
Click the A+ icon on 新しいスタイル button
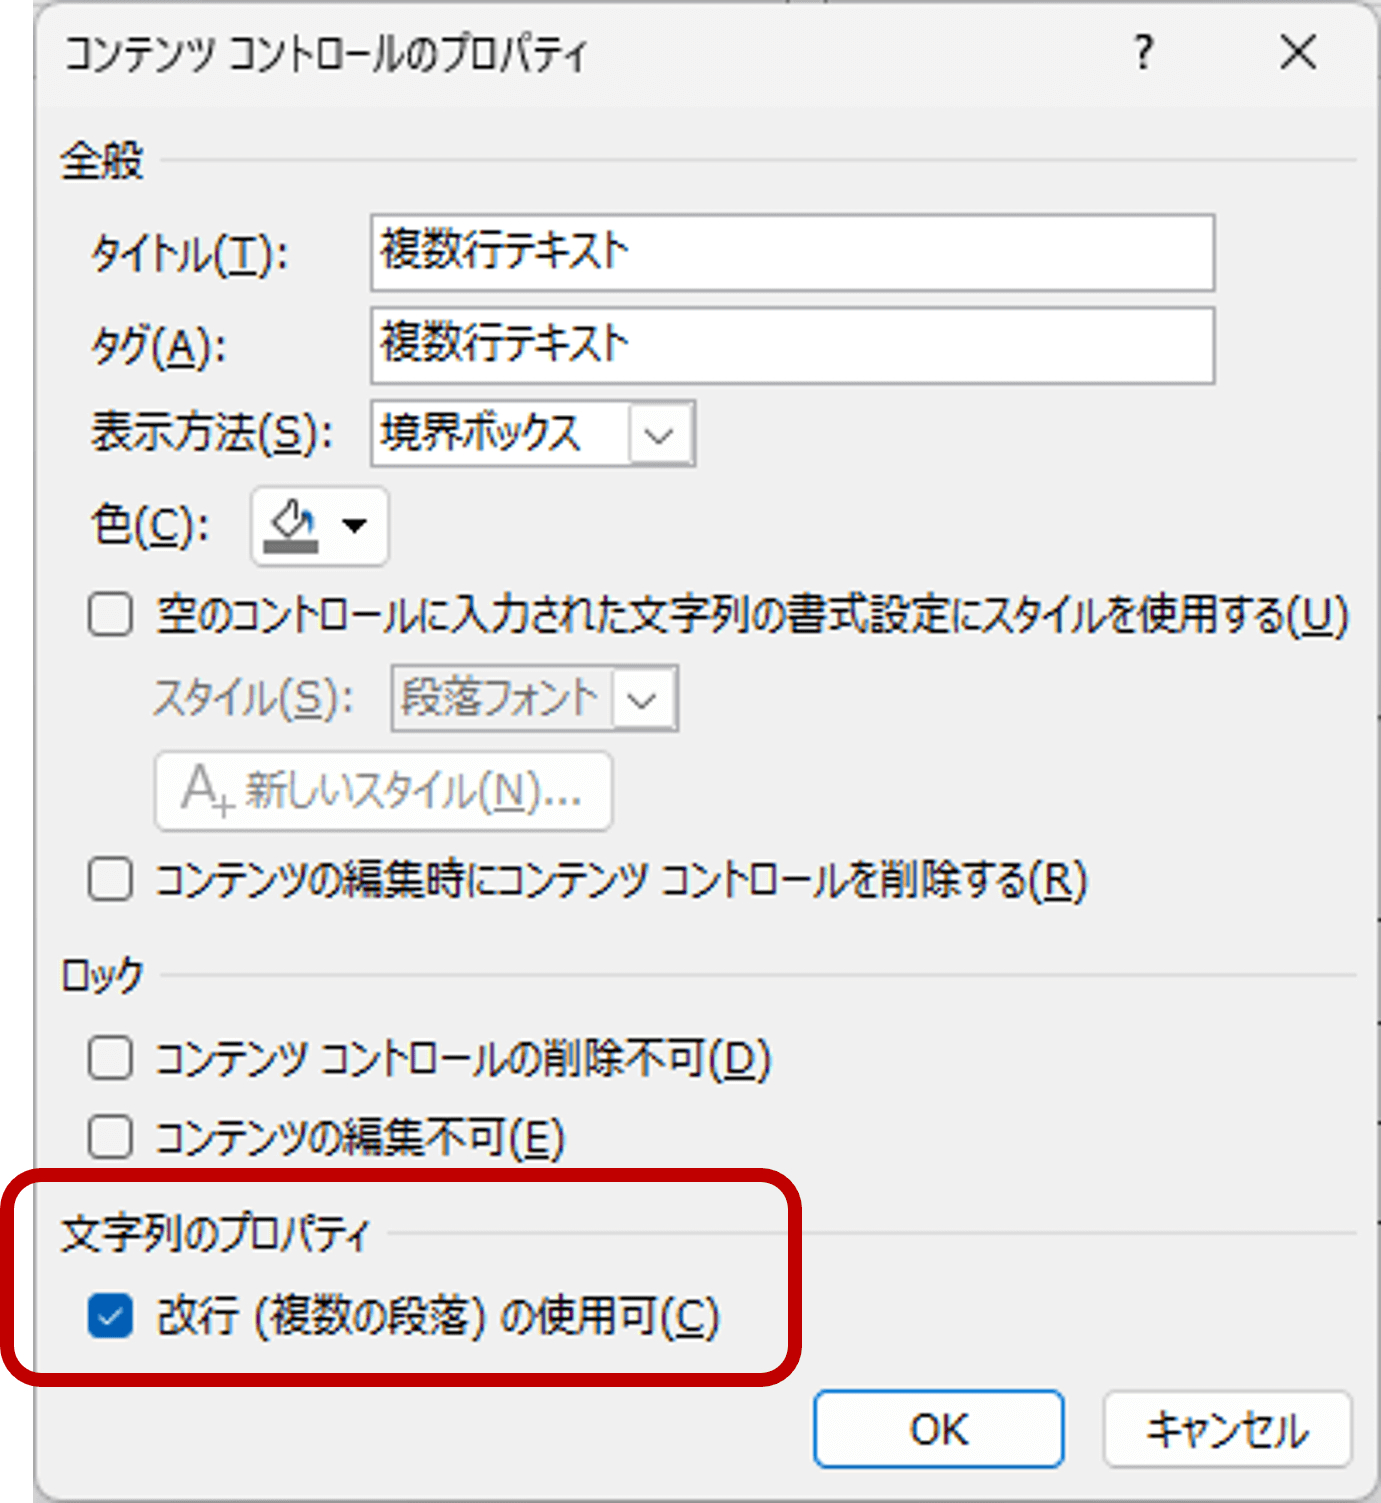click(x=203, y=791)
